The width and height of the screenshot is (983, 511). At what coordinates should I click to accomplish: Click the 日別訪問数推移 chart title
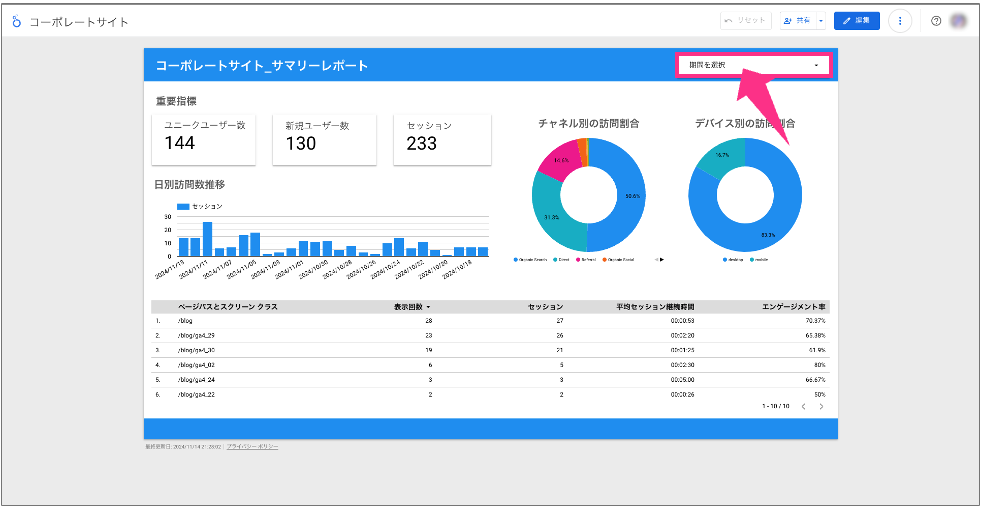point(189,185)
